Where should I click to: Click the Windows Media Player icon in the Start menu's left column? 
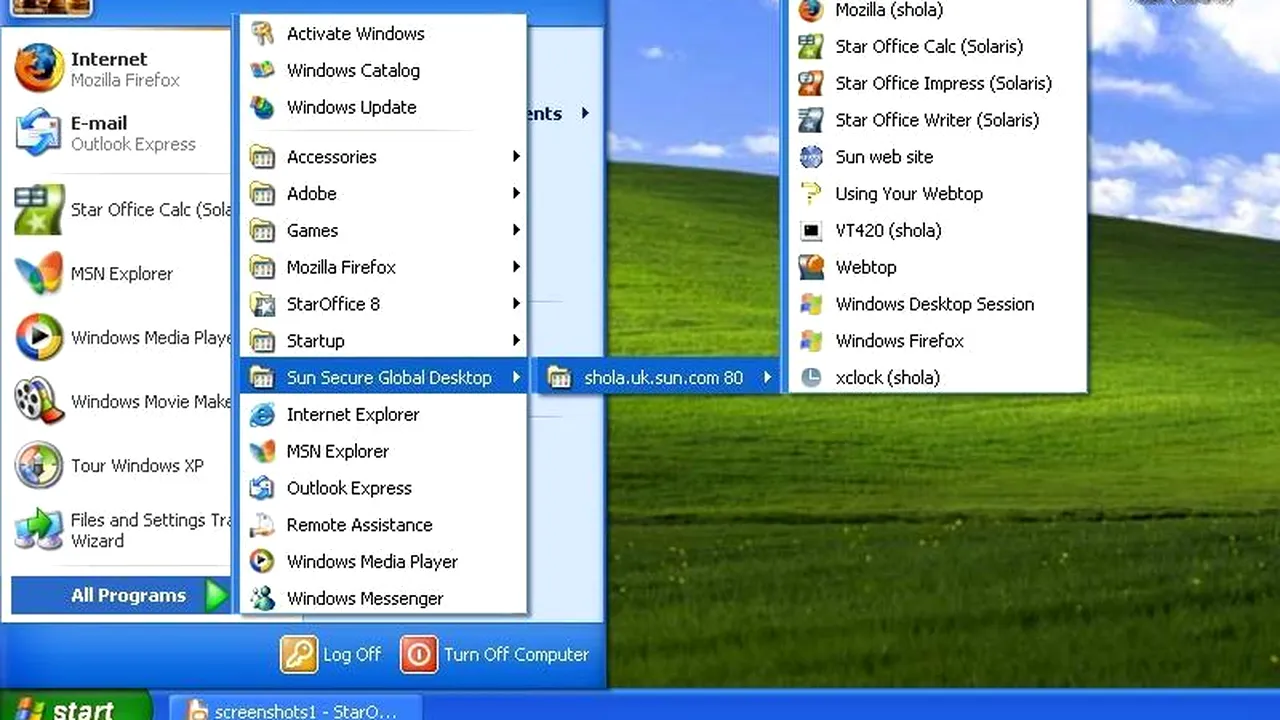(39, 337)
